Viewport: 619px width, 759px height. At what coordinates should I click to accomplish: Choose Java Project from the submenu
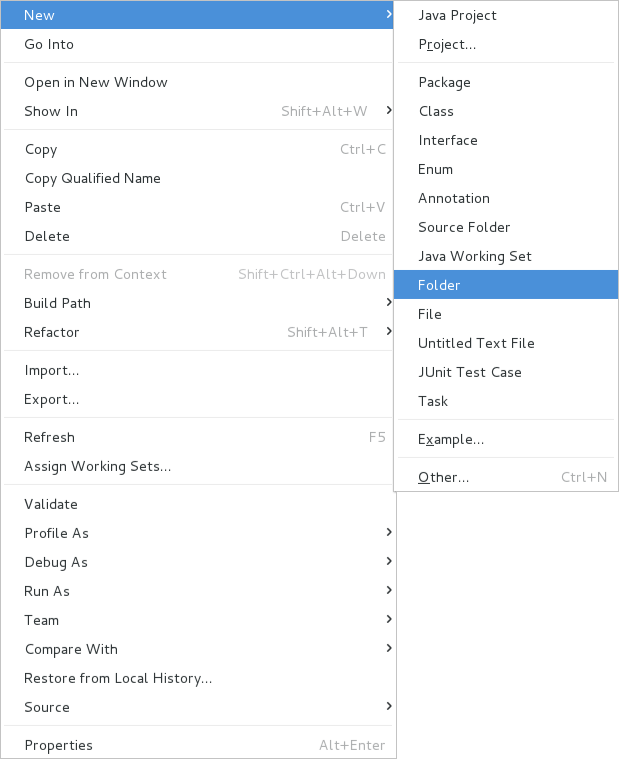pos(506,15)
